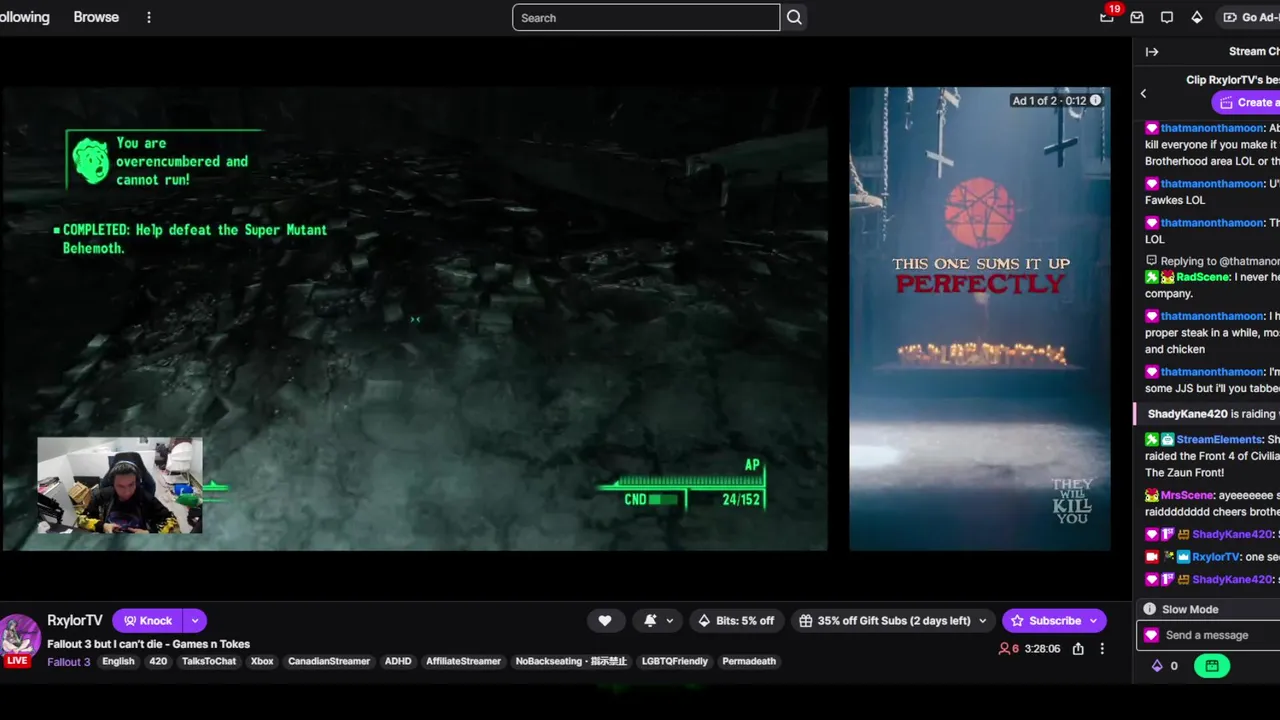The height and width of the screenshot is (720, 1280).
Task: Click inside the Search input field
Action: tap(646, 17)
